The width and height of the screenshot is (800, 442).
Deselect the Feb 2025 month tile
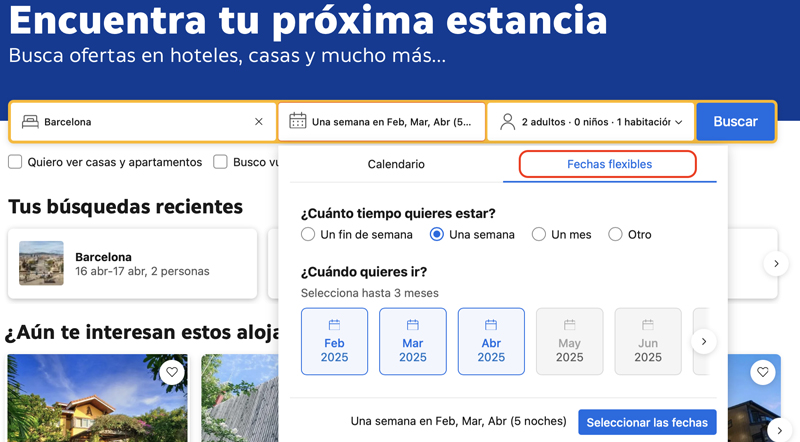click(x=334, y=341)
